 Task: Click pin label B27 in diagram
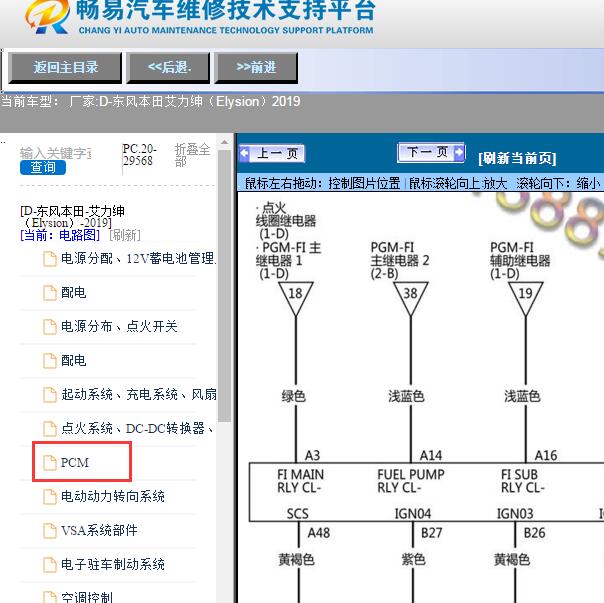(x=431, y=533)
